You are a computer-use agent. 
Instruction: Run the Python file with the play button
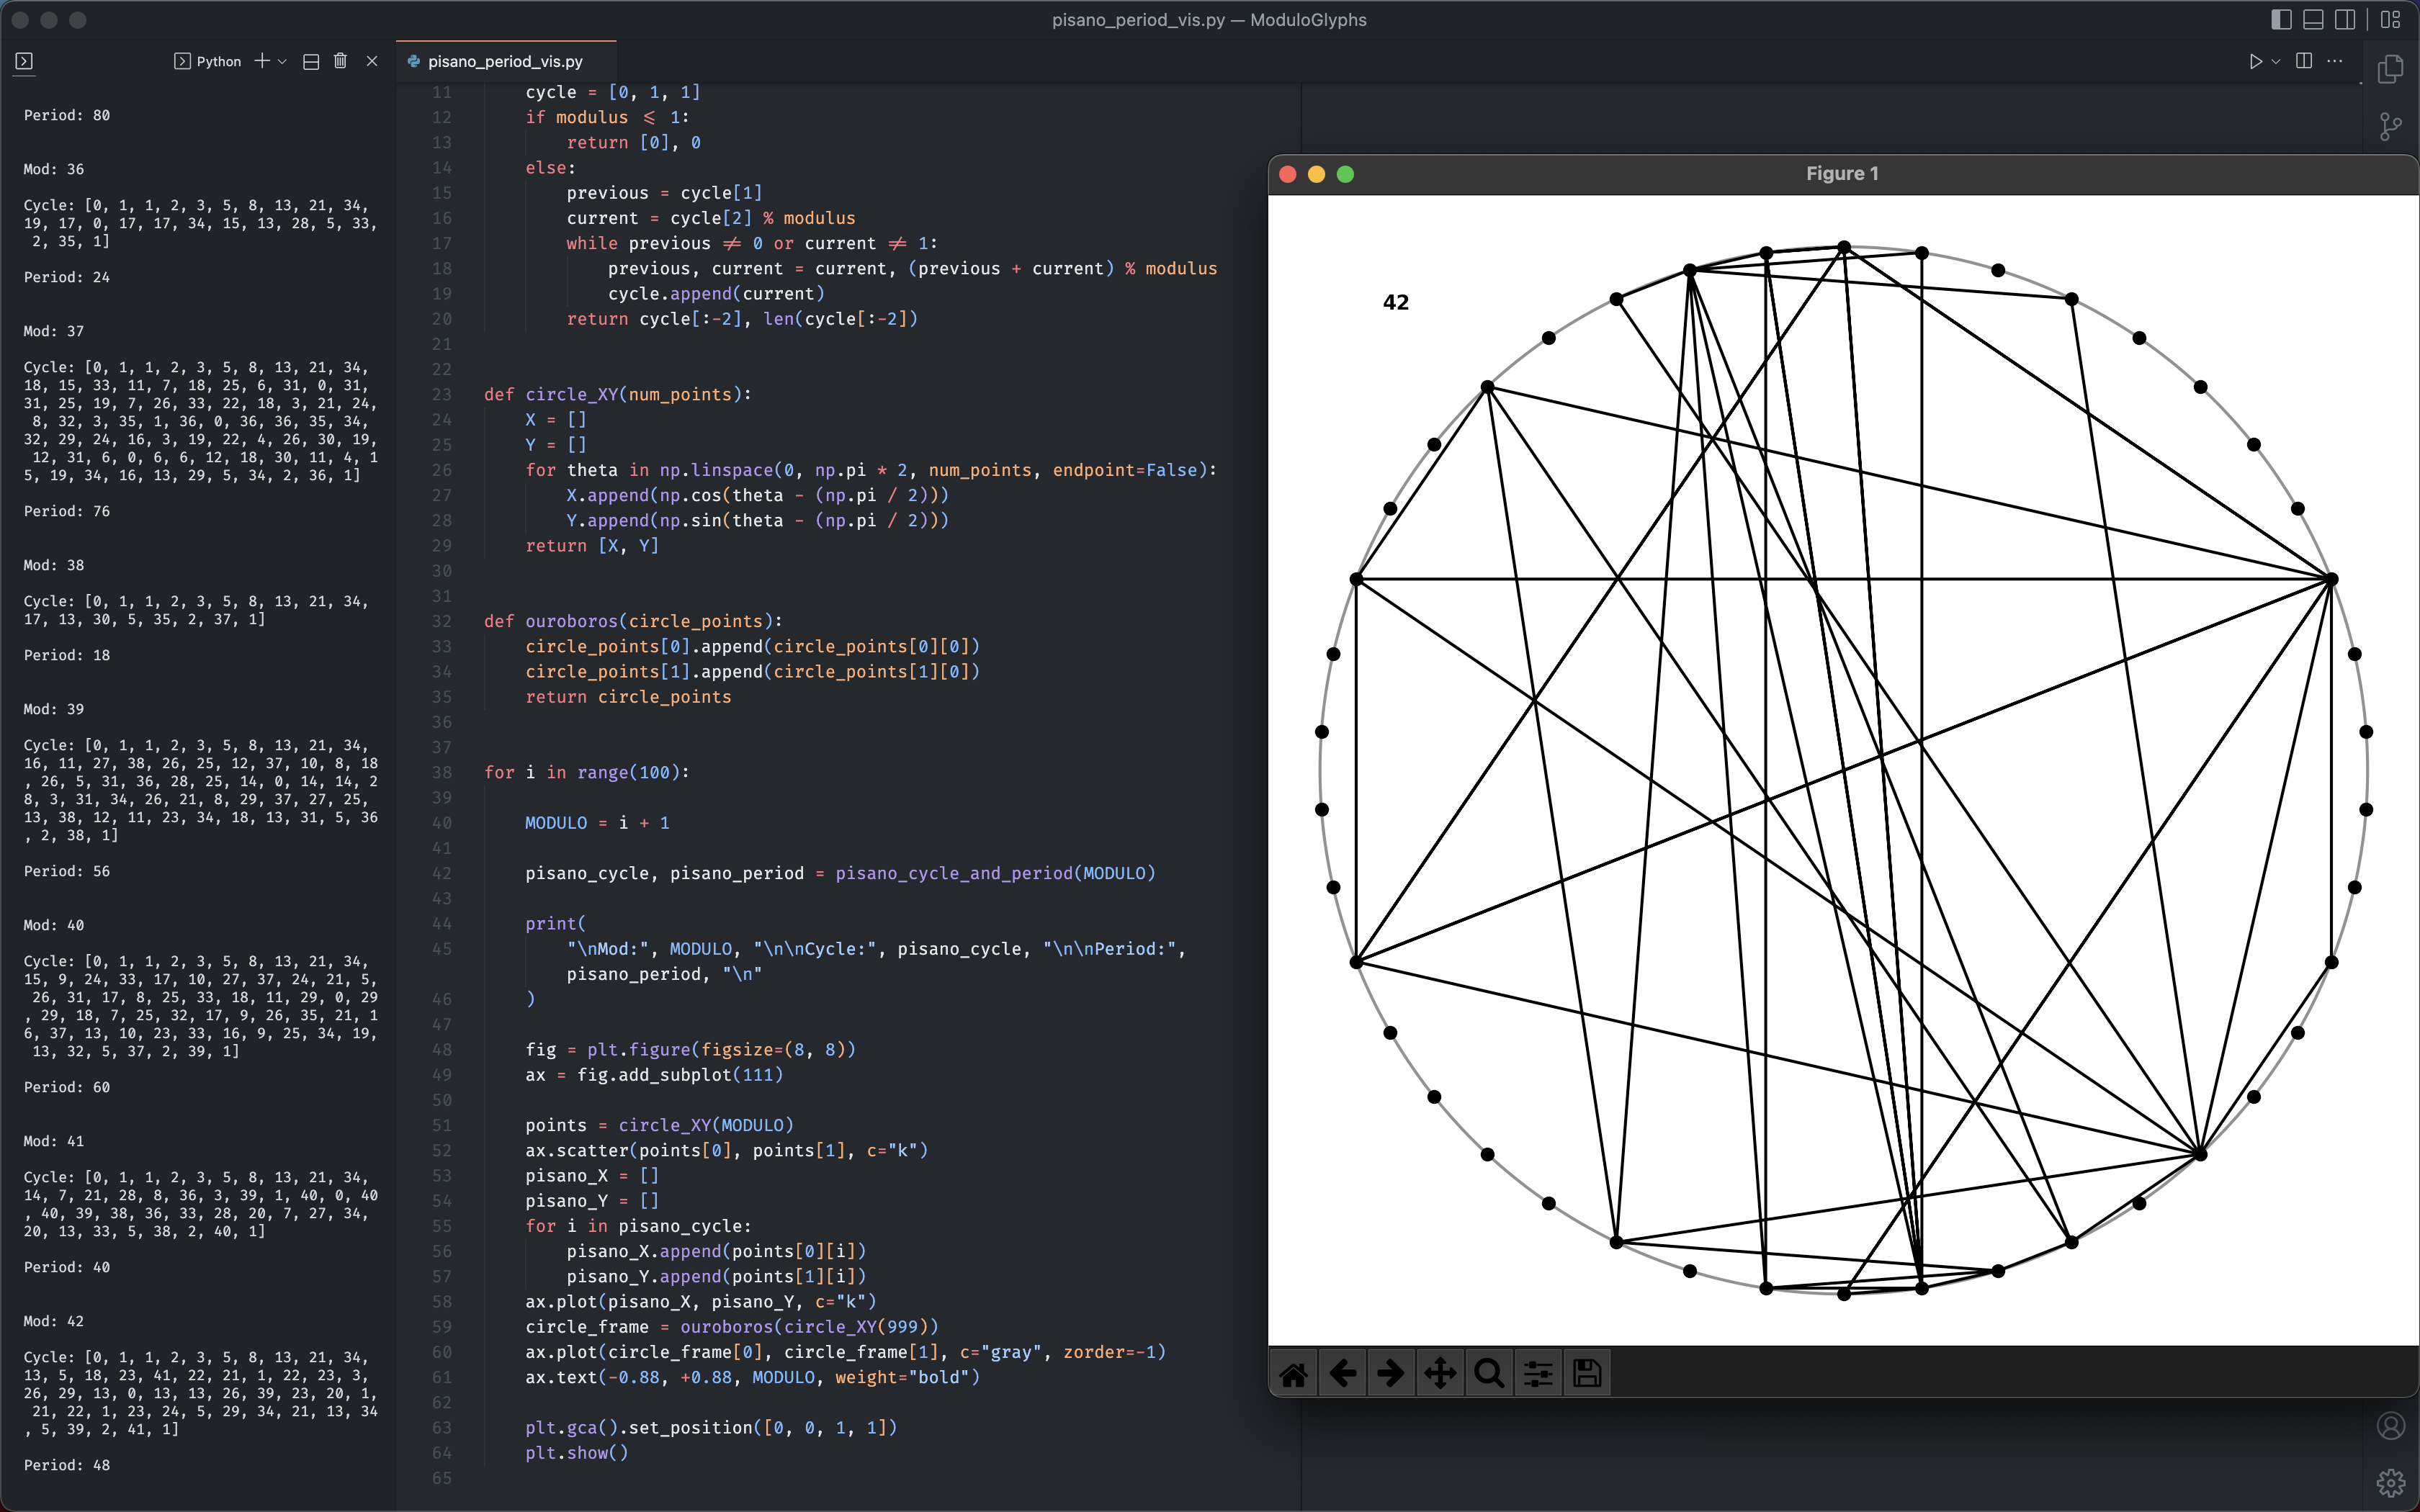(2256, 61)
